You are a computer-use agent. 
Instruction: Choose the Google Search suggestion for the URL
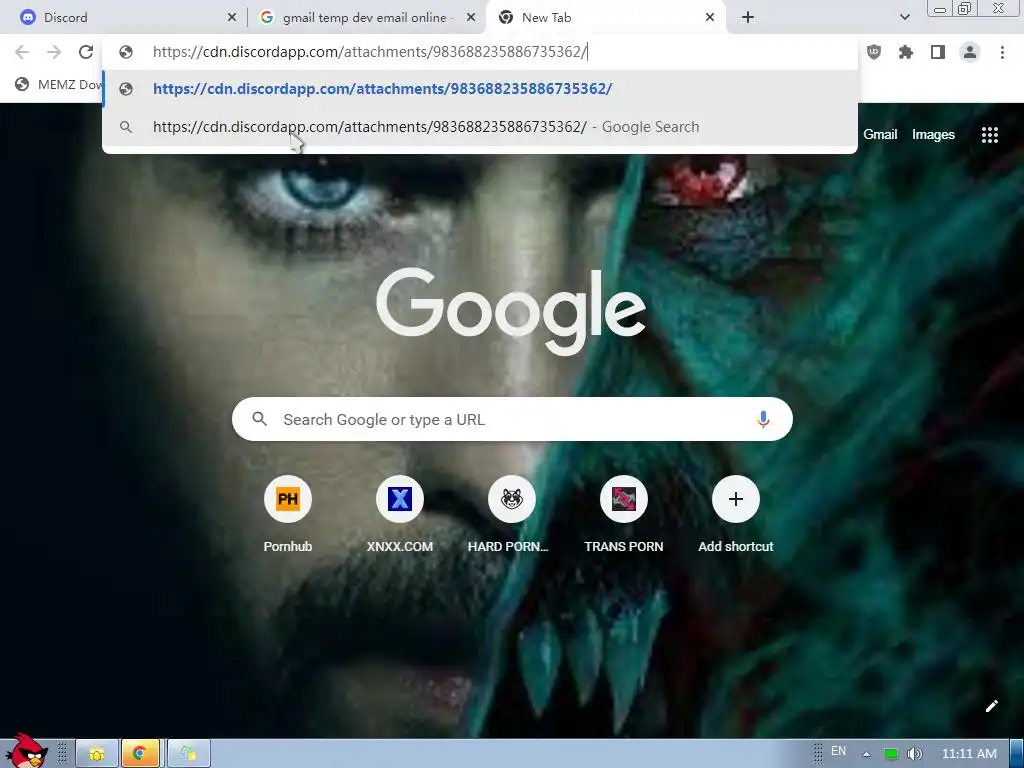pyautogui.click(x=480, y=127)
